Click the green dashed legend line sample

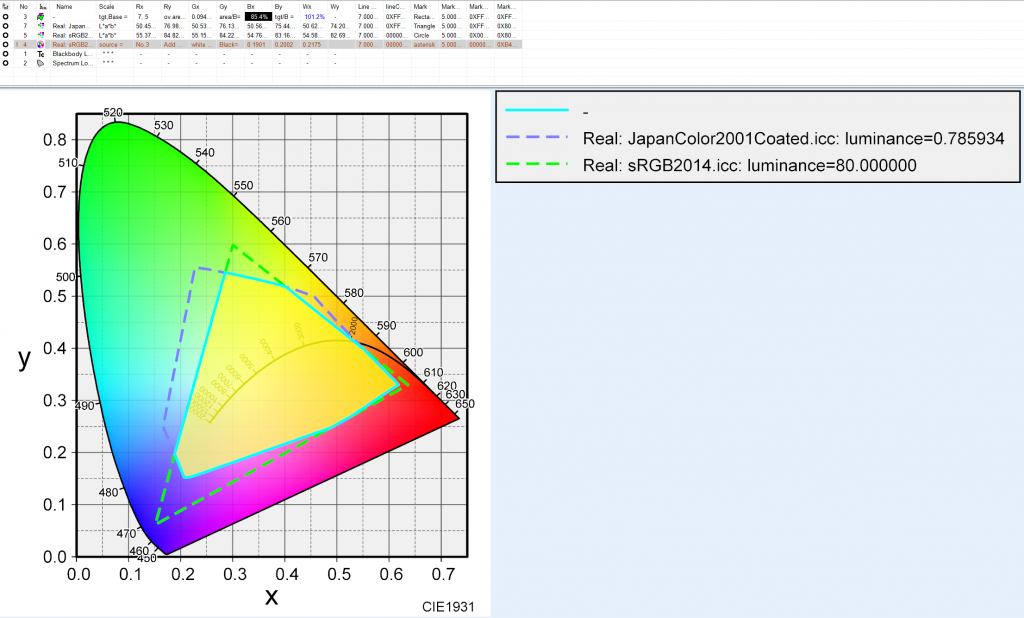pyautogui.click(x=537, y=164)
